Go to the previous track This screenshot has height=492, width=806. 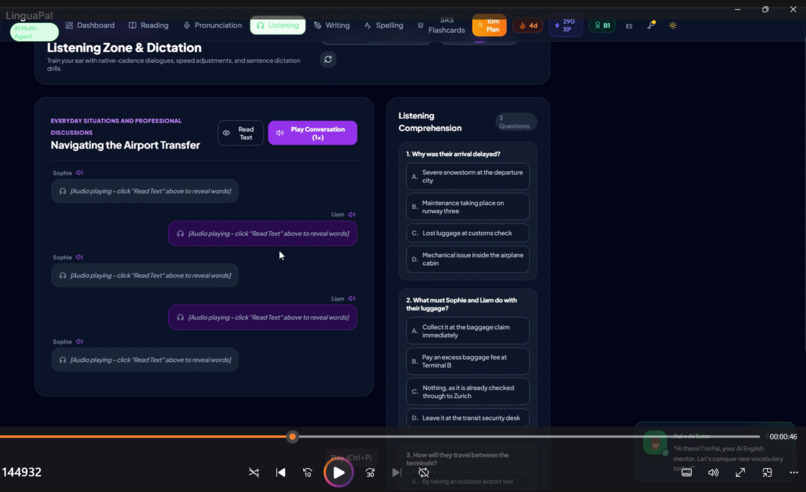281,472
